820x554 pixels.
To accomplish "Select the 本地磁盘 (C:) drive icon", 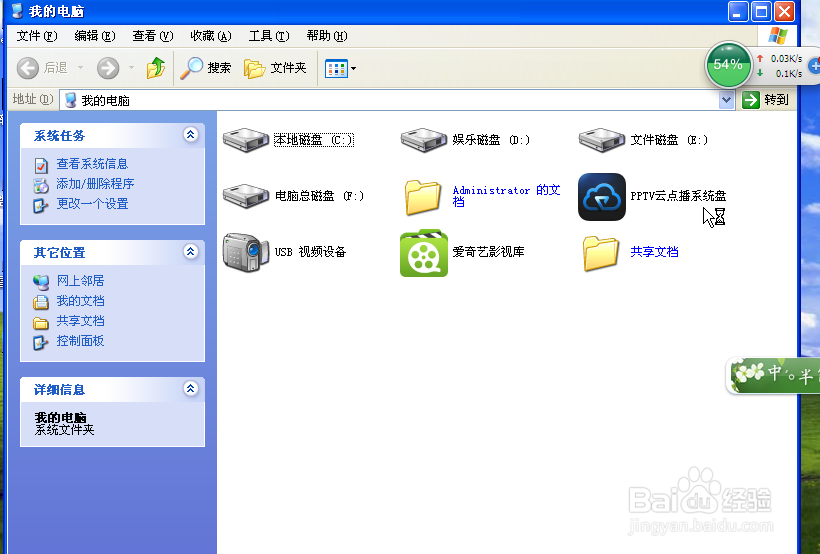I will 246,140.
